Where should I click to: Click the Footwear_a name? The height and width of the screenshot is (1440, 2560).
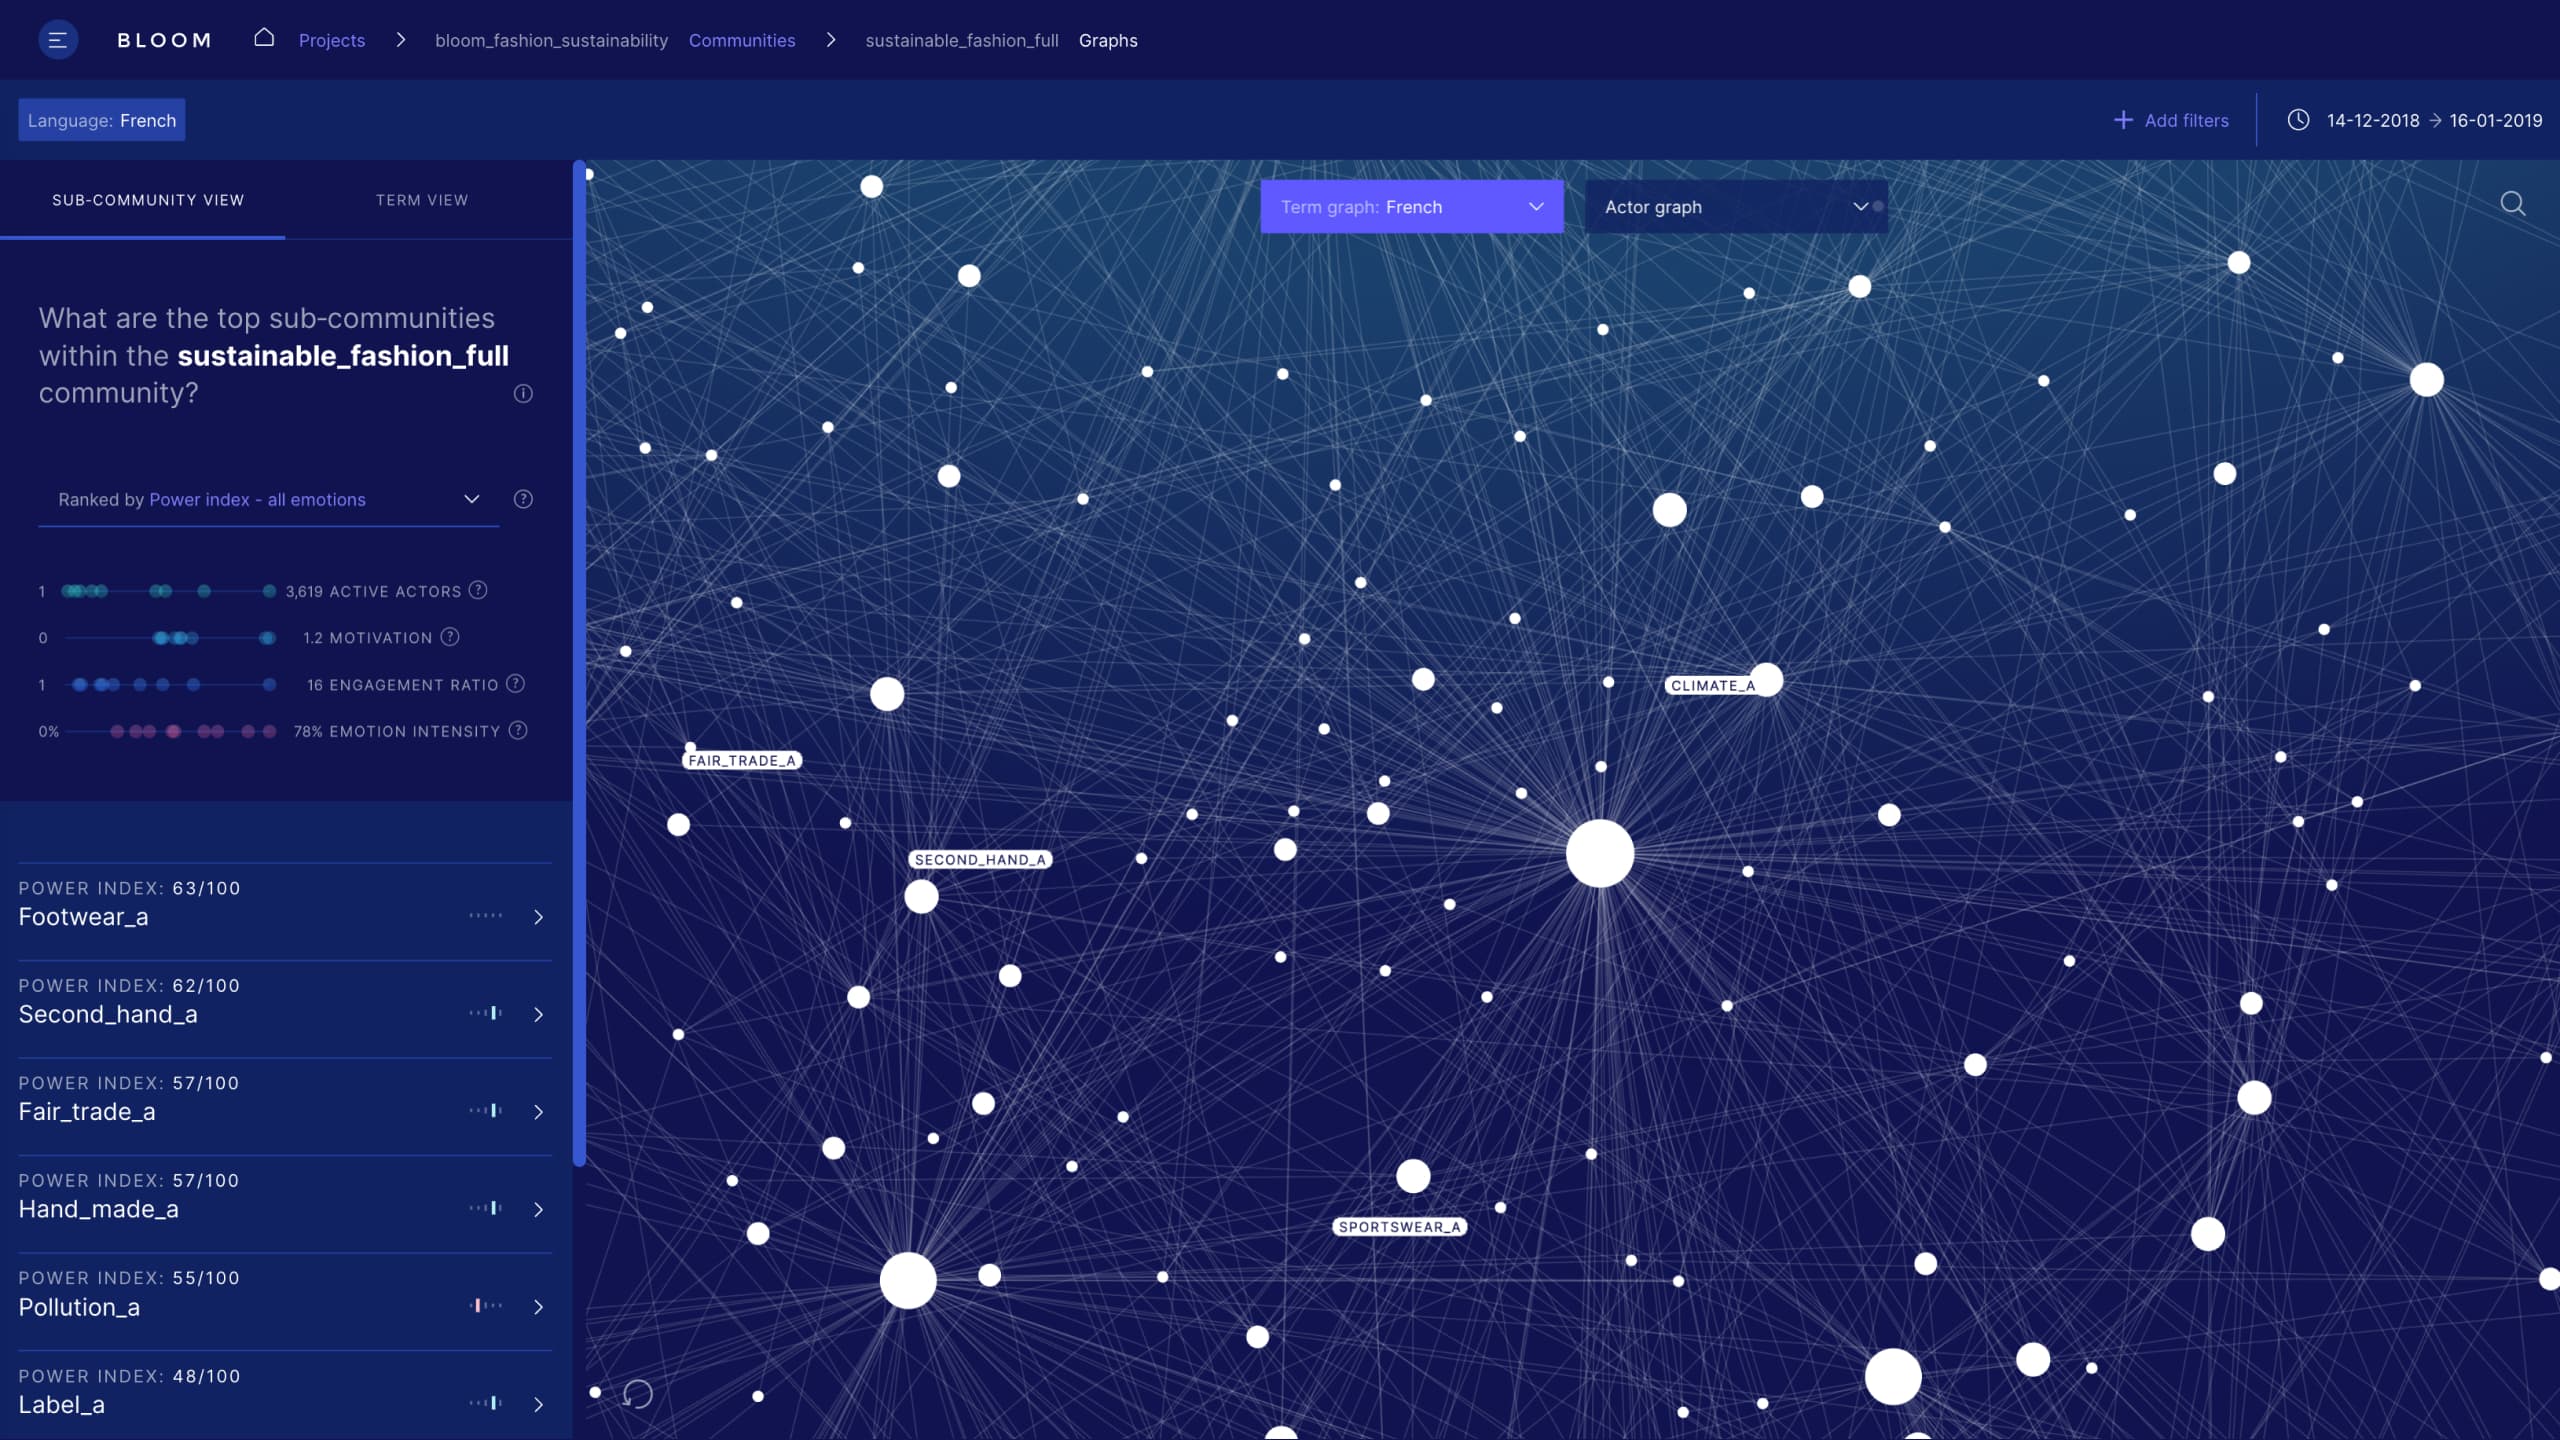[84, 917]
